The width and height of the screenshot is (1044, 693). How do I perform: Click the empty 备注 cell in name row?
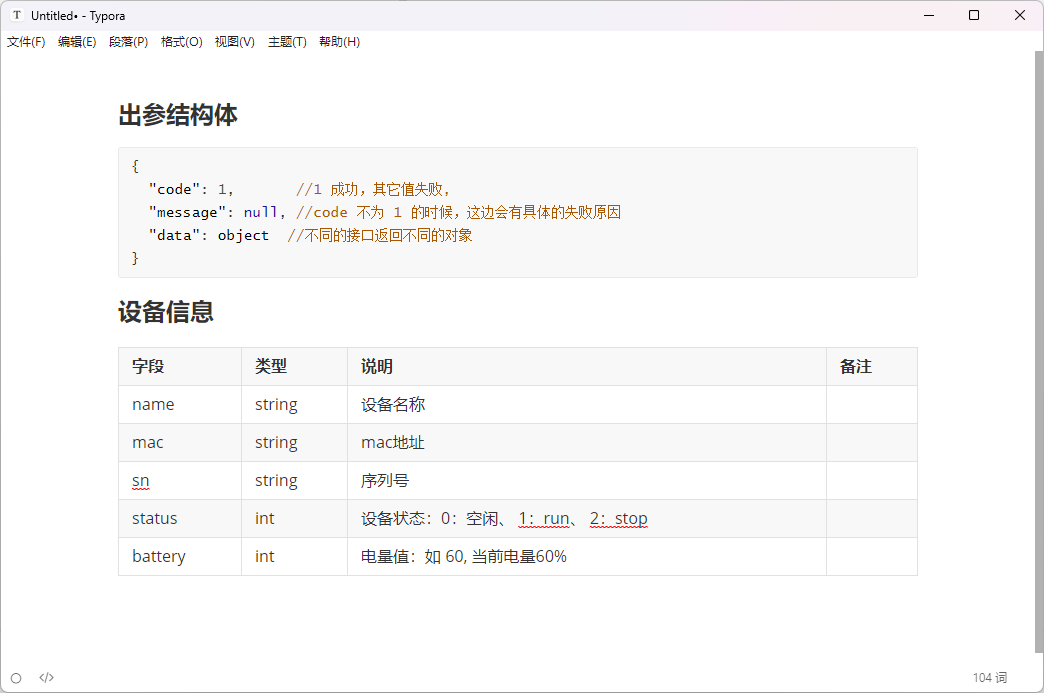pyautogui.click(x=872, y=404)
